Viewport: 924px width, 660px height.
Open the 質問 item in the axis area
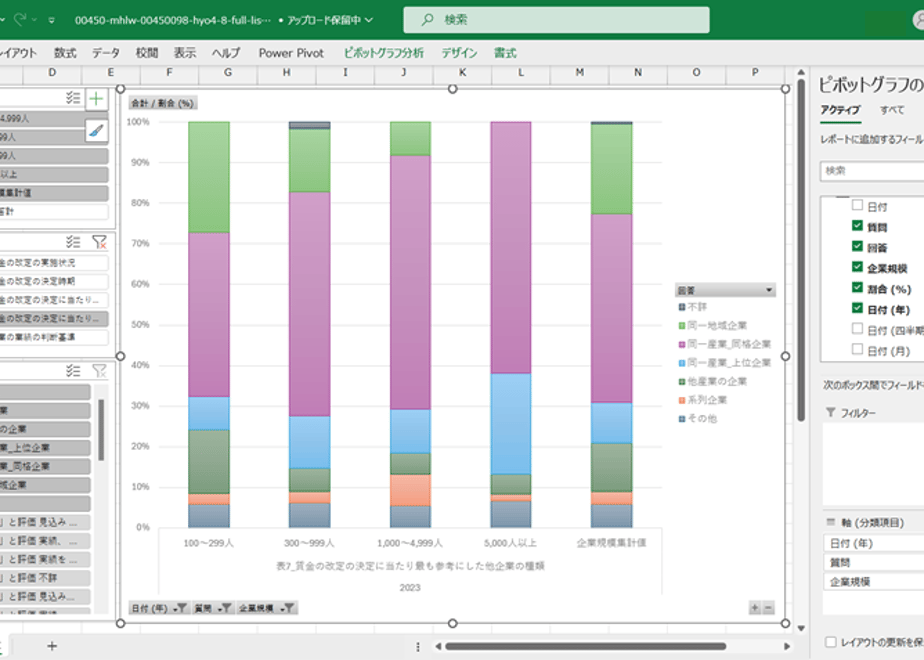[873, 563]
